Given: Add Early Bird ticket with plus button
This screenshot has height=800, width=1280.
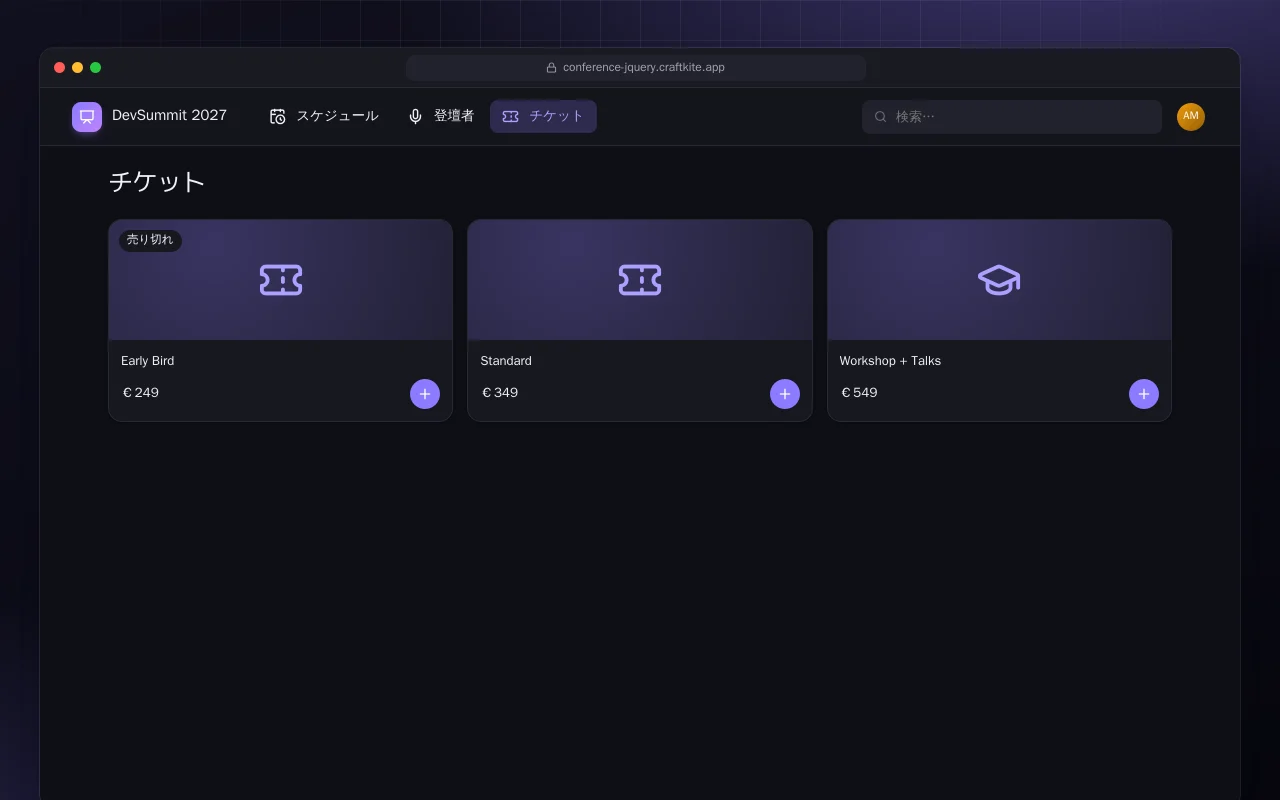Looking at the screenshot, I should 425,394.
